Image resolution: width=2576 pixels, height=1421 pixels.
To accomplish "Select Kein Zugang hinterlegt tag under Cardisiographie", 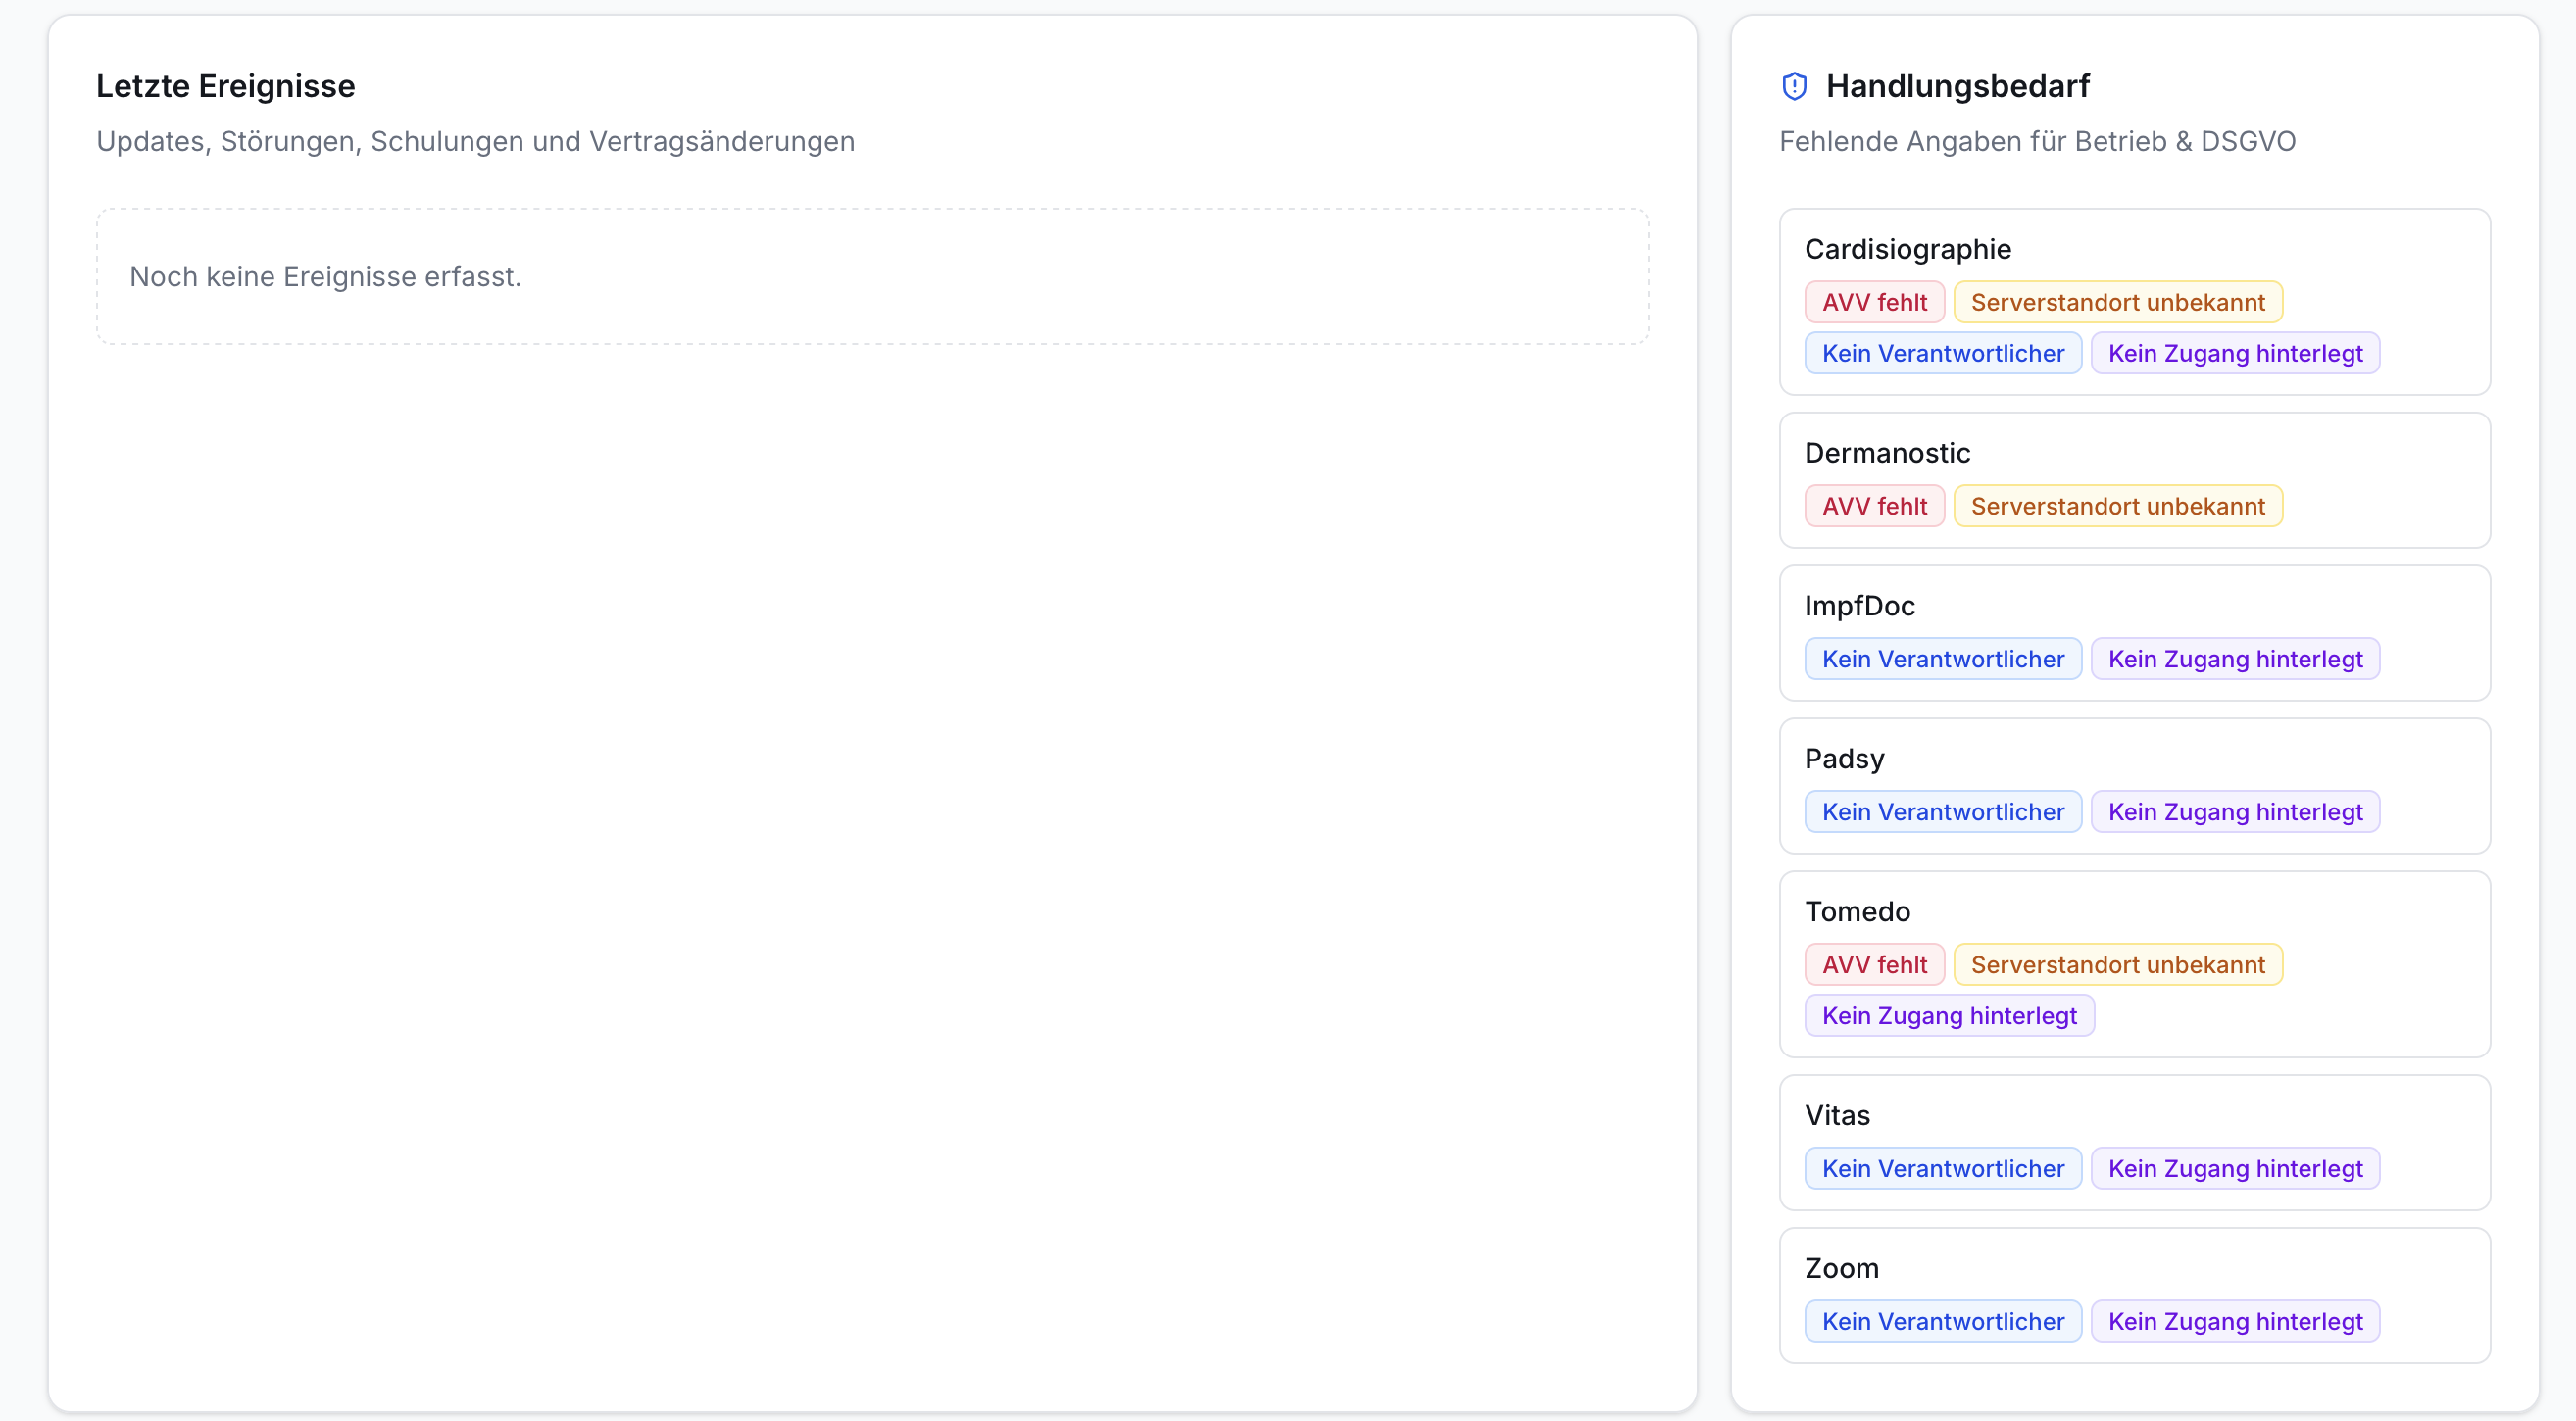I will coord(2234,353).
